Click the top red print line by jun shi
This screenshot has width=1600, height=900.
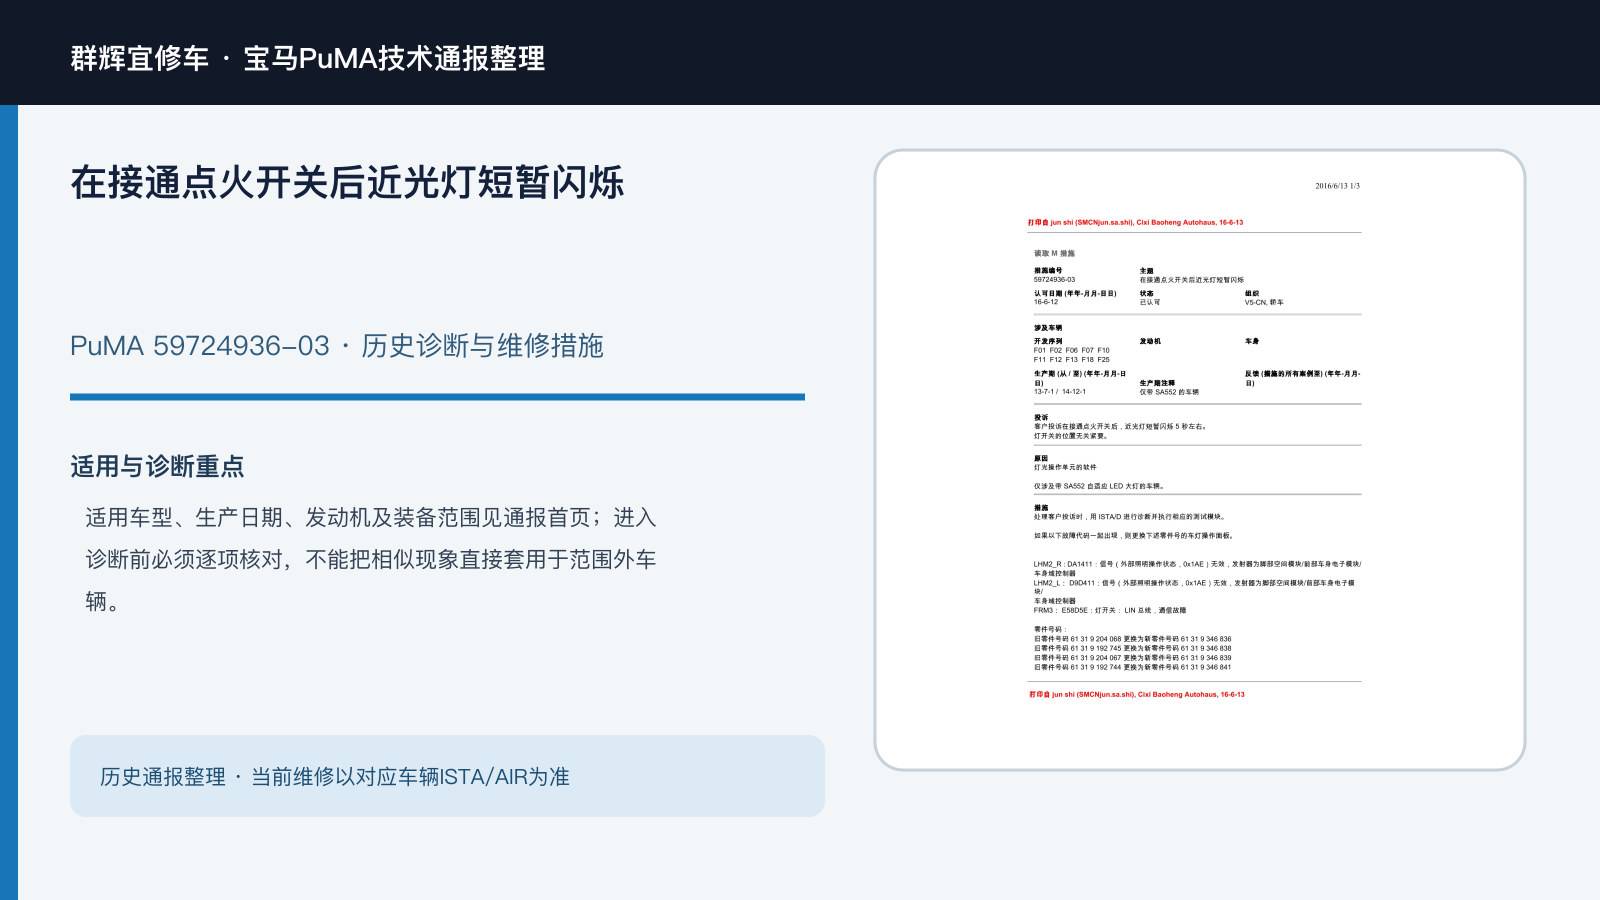tap(1135, 223)
